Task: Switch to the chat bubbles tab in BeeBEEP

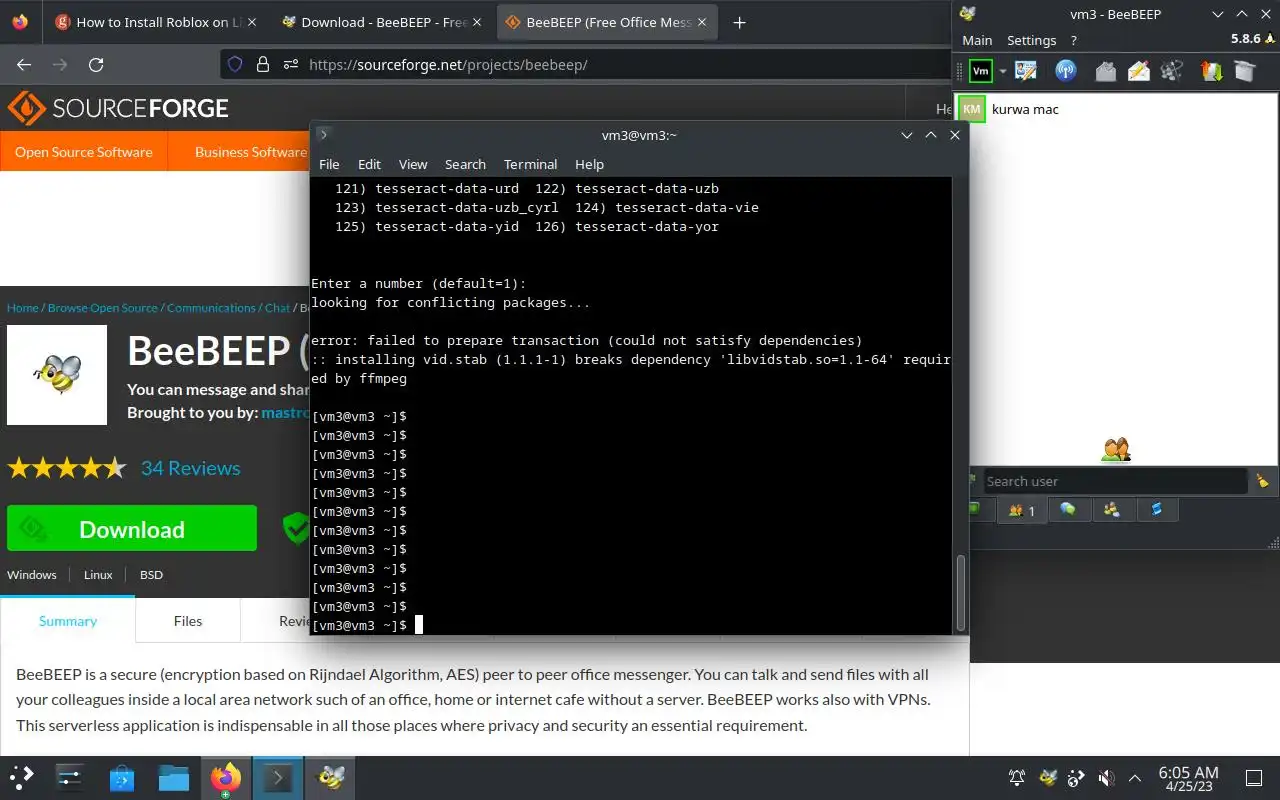Action: pos(1068,510)
